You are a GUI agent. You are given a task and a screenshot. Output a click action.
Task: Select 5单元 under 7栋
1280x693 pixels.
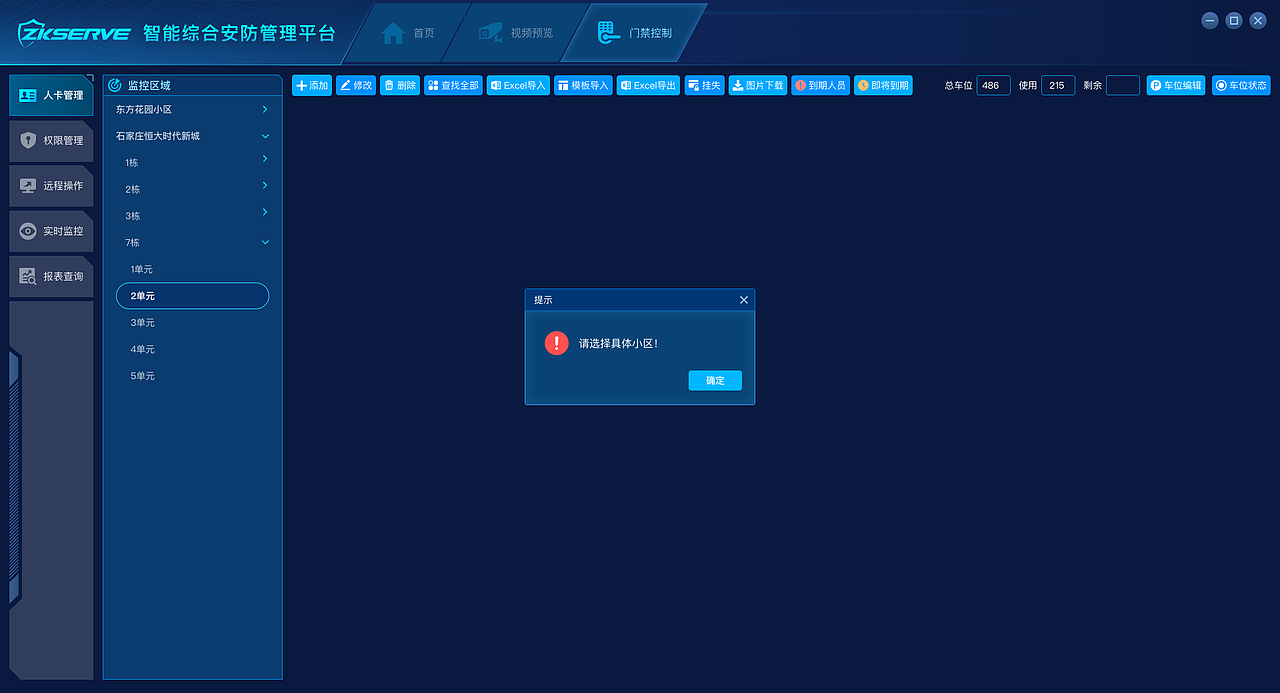(x=142, y=376)
